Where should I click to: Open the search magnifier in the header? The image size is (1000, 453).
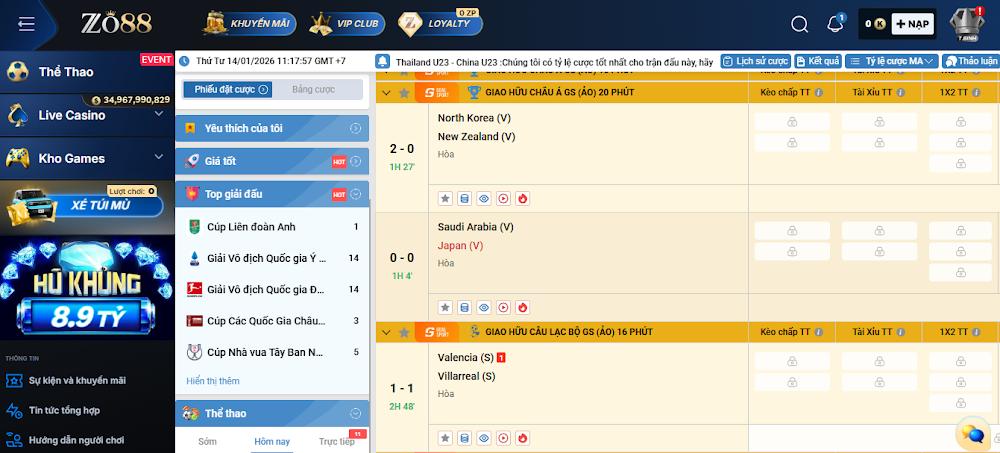point(799,24)
